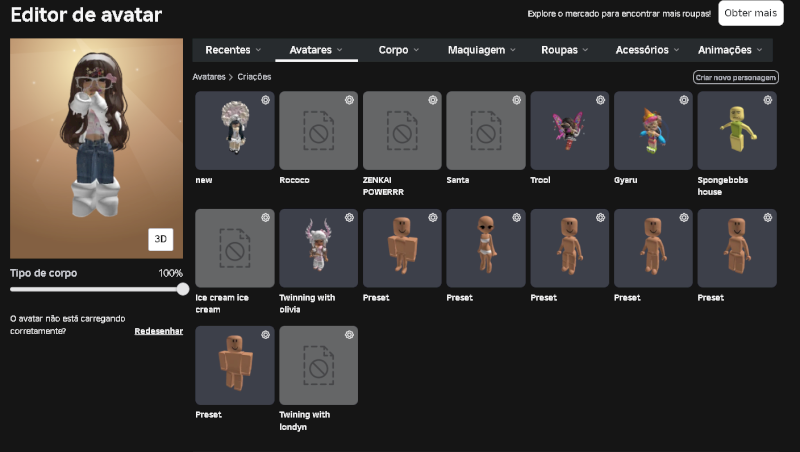Expand the Maquiagem dropdown

(x=482, y=50)
